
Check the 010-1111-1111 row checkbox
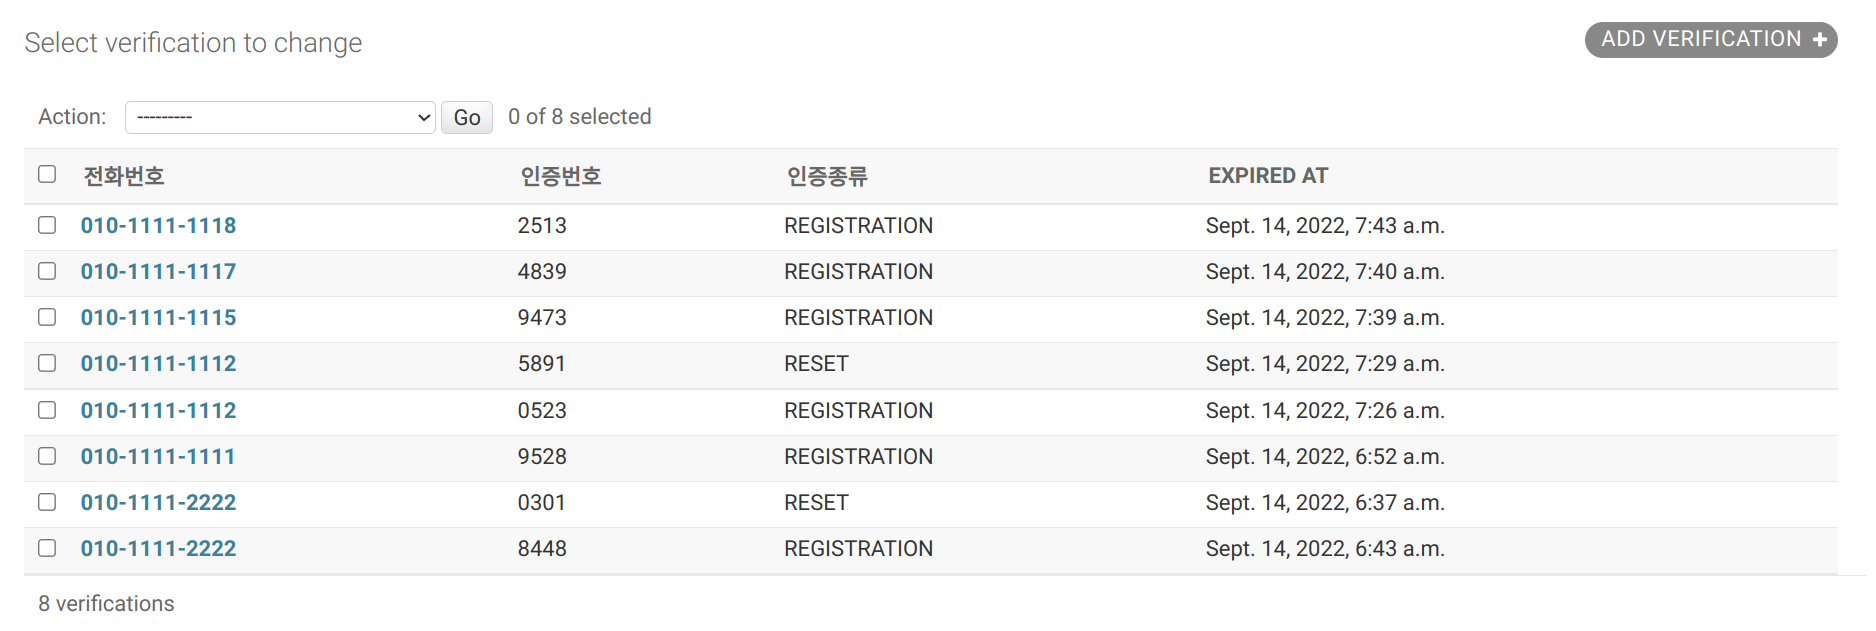point(47,456)
